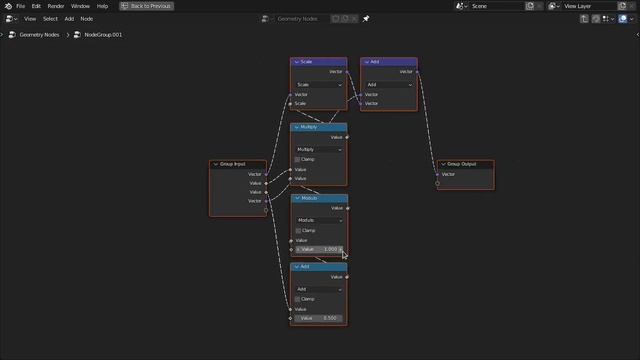Click the Modulo node Value 1.000 field
640x360 pixels.
320,249
